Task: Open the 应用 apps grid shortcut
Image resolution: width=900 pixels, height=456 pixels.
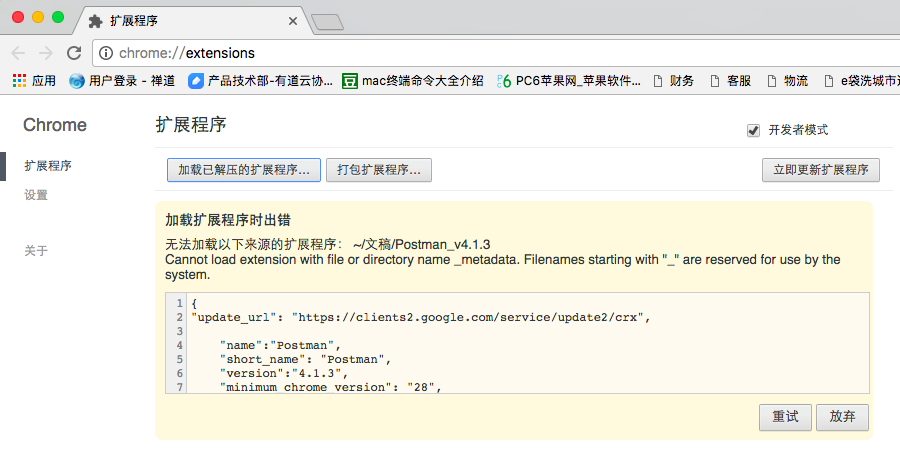Action: [33, 81]
